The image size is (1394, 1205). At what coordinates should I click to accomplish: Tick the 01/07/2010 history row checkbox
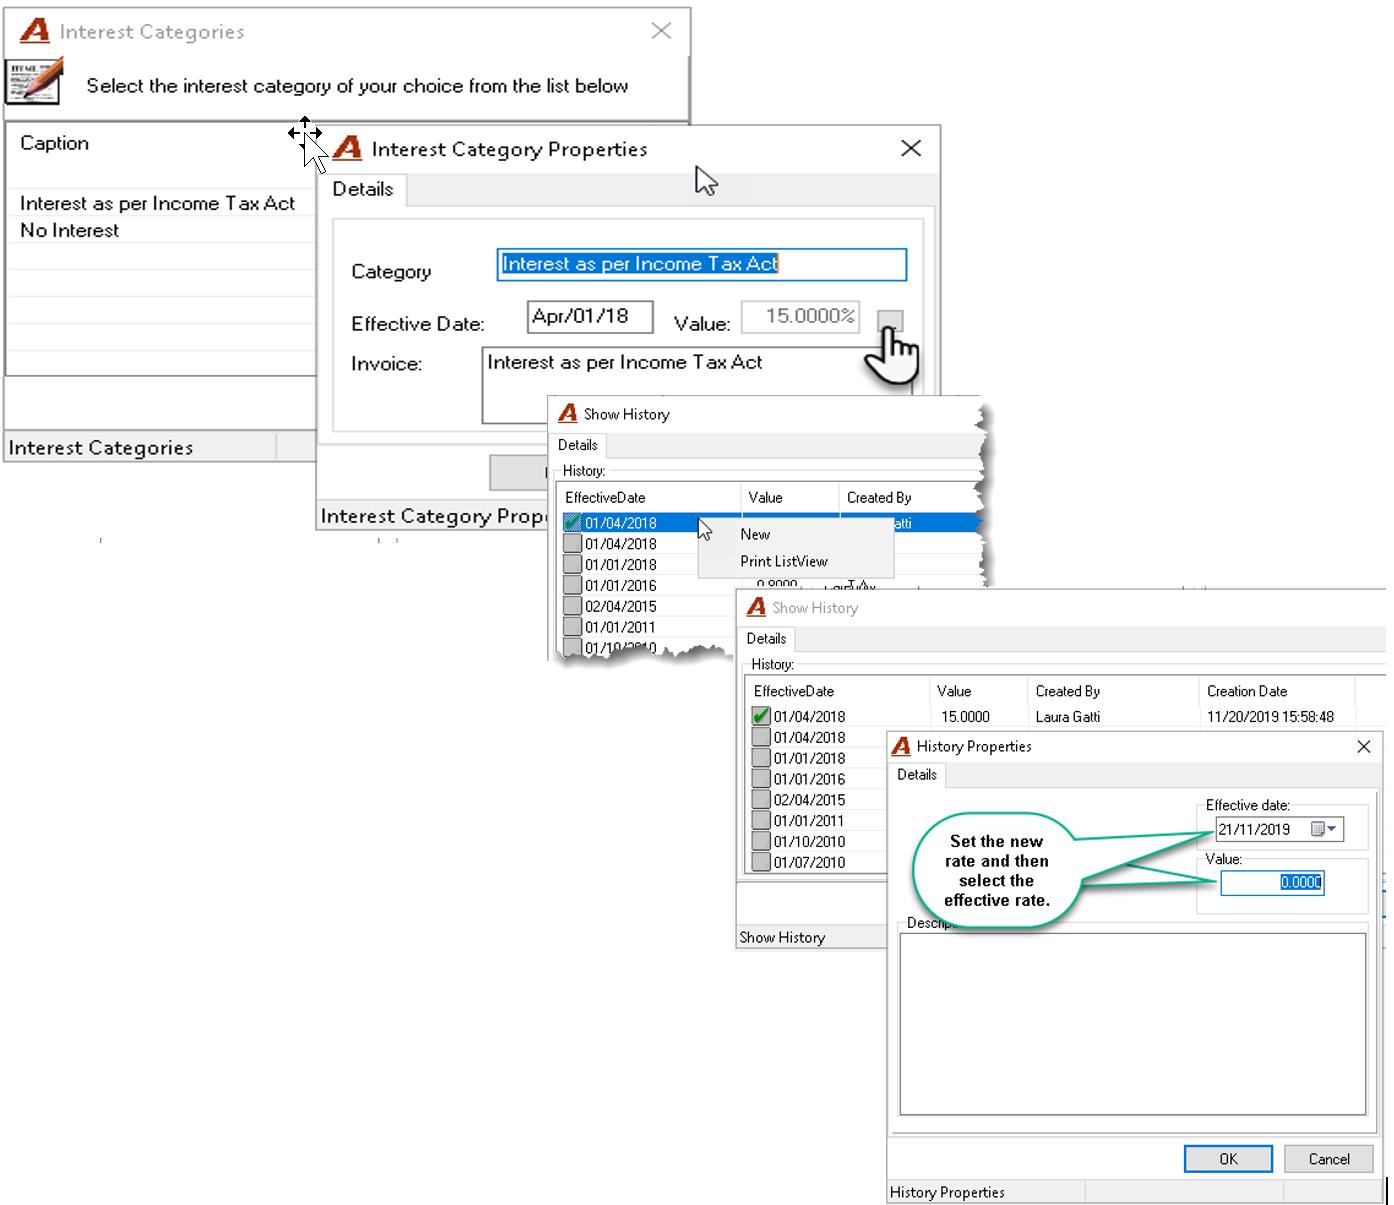tap(761, 862)
